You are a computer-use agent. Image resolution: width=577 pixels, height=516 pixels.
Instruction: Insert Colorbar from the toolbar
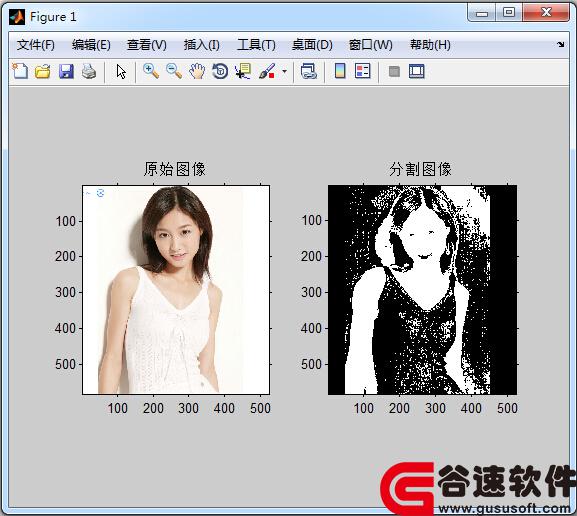click(340, 71)
